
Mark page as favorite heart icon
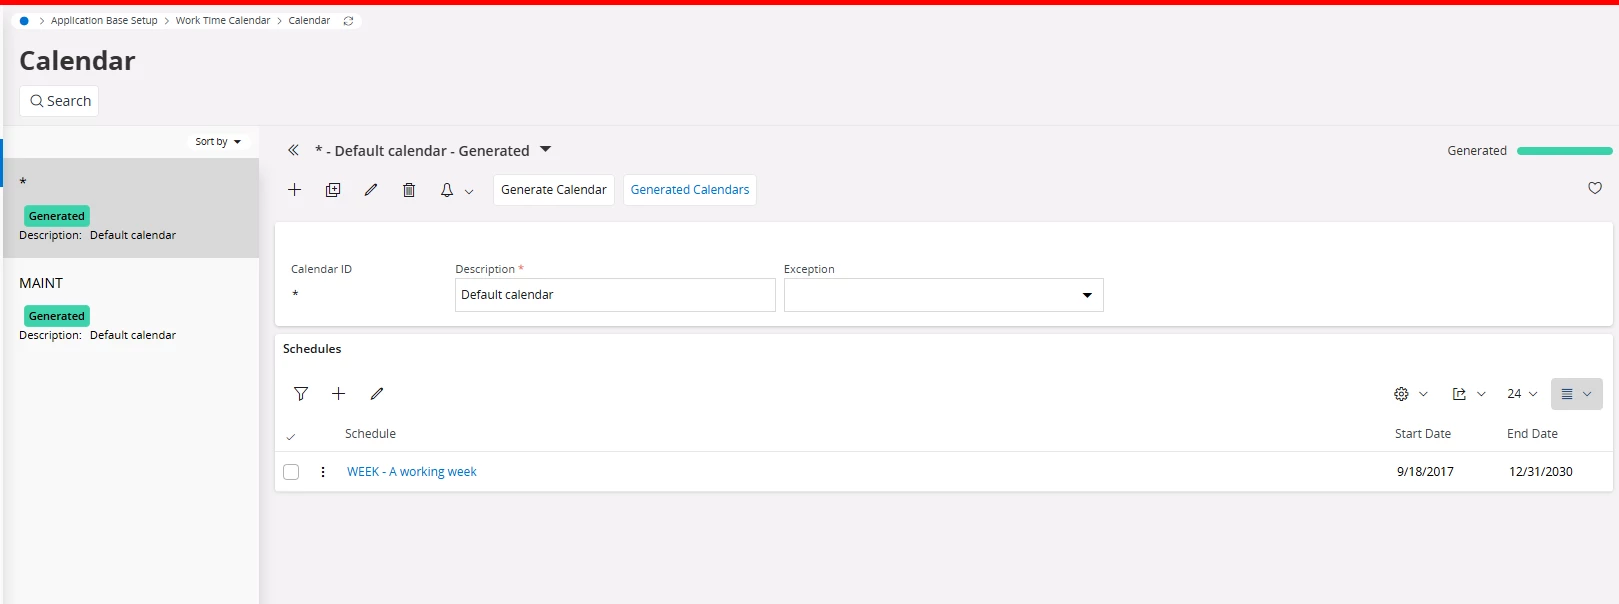click(x=1595, y=188)
